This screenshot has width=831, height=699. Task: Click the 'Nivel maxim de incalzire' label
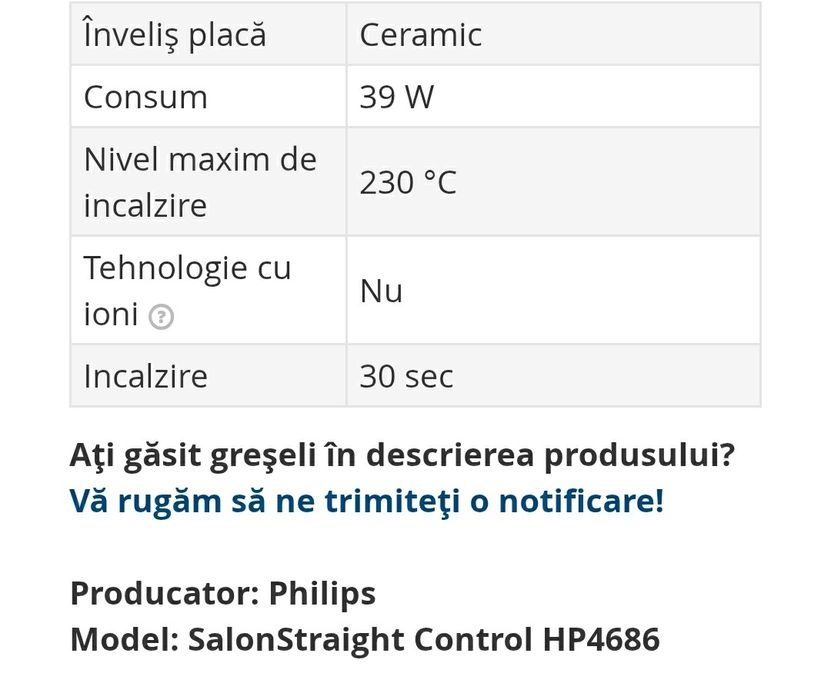coord(200,182)
